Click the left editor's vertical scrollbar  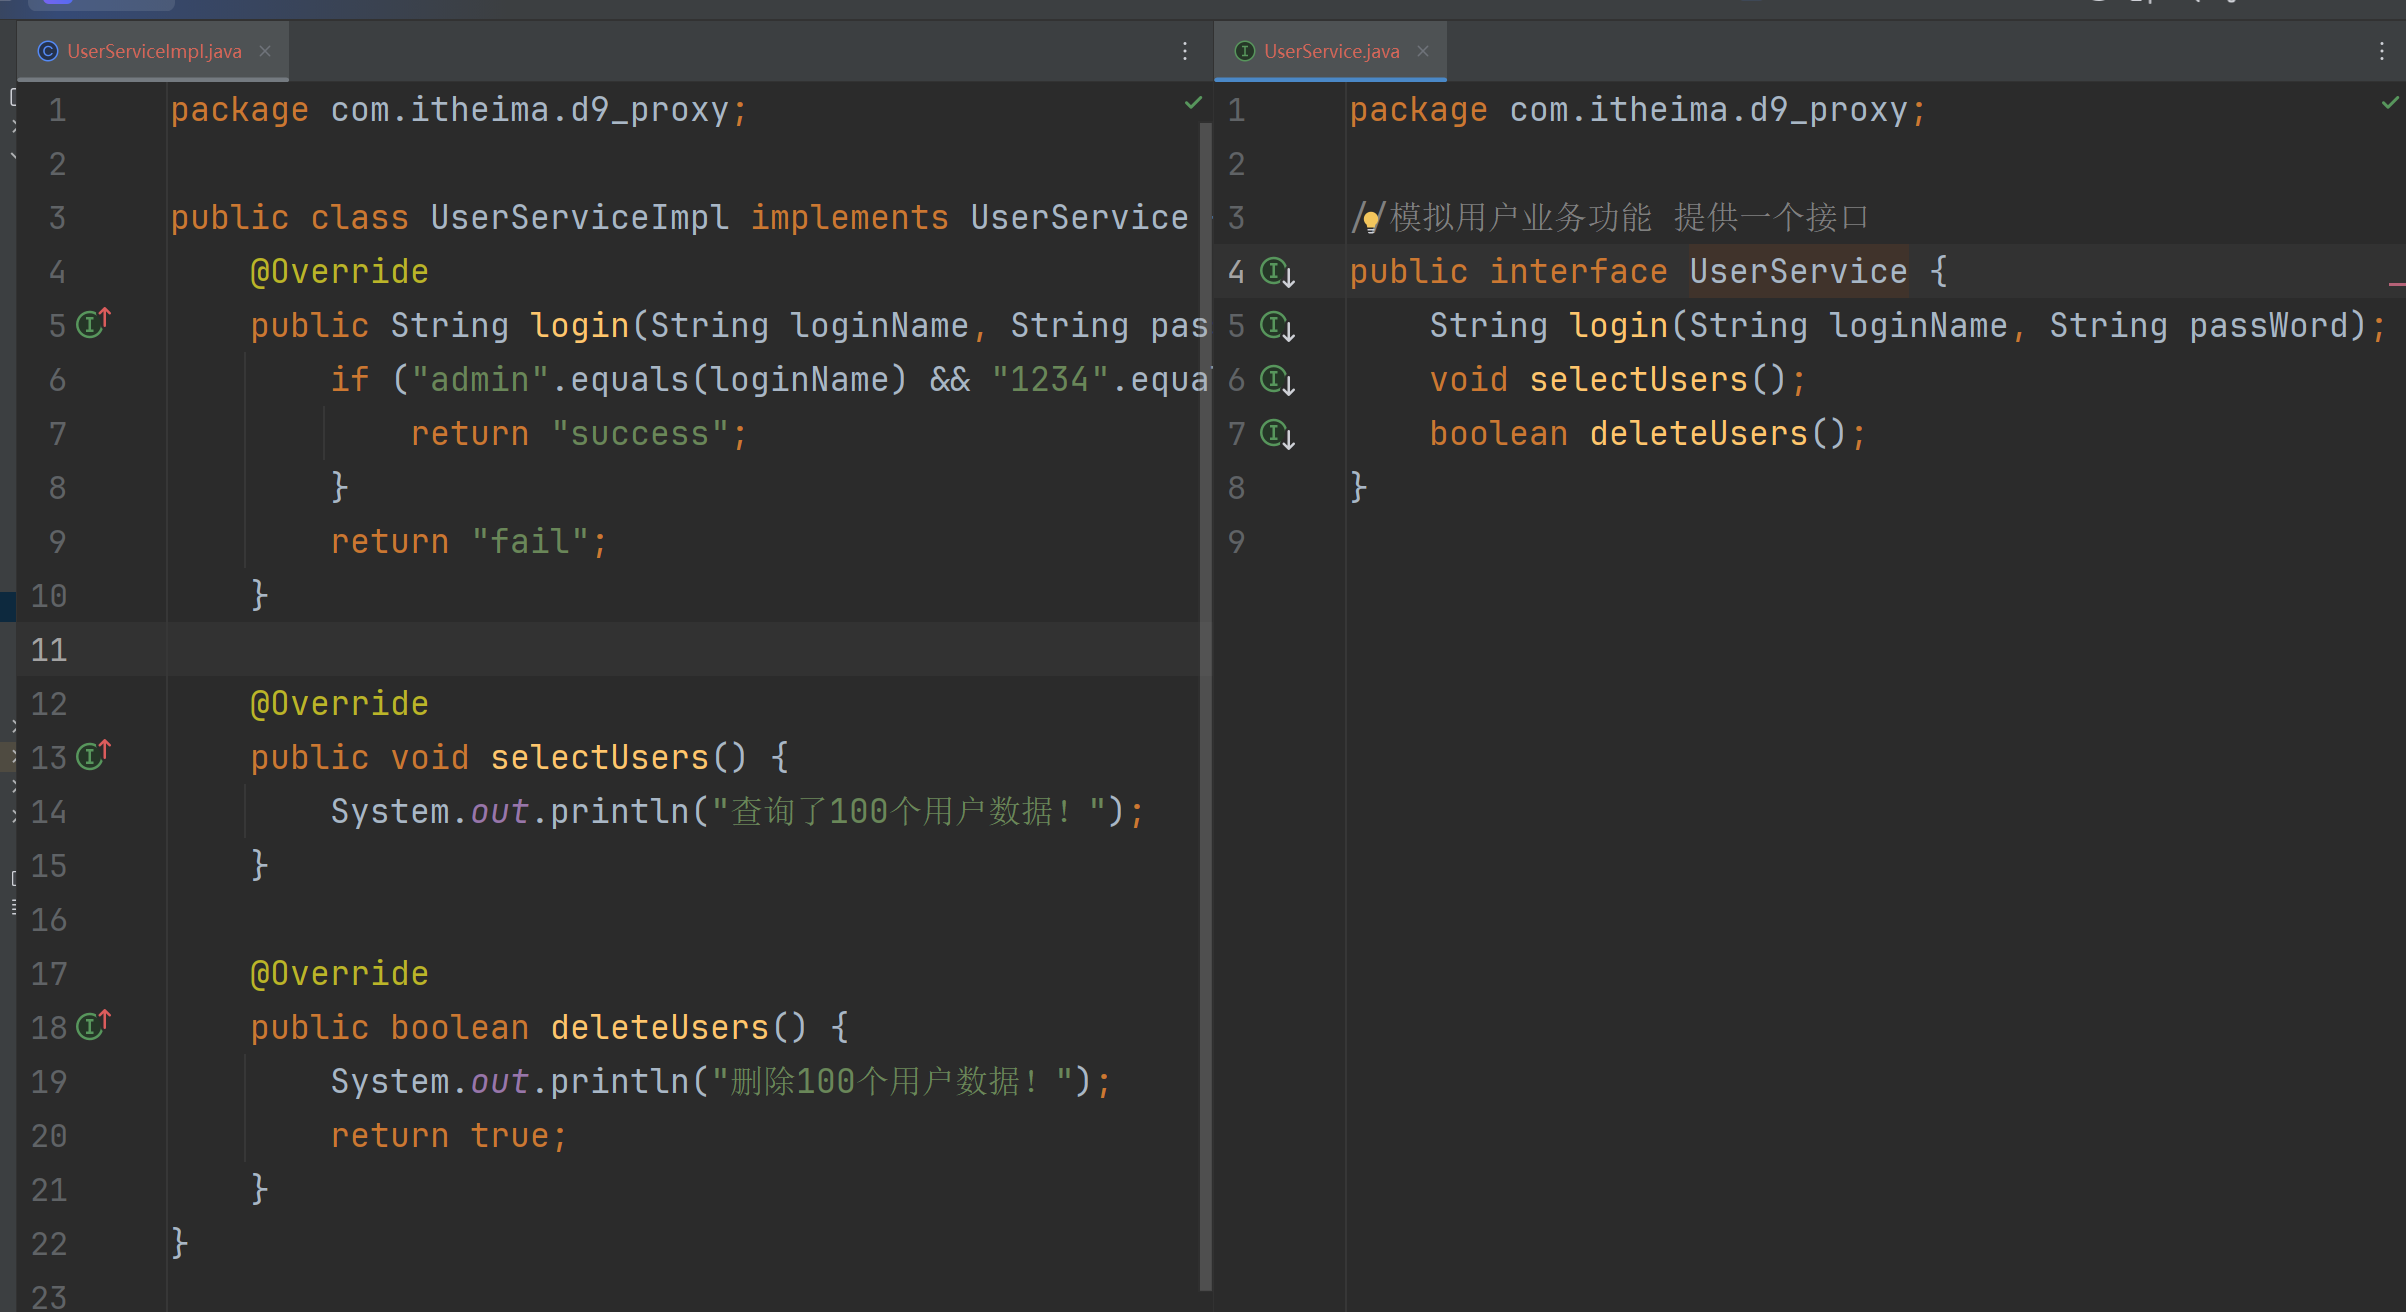pyautogui.click(x=1205, y=700)
